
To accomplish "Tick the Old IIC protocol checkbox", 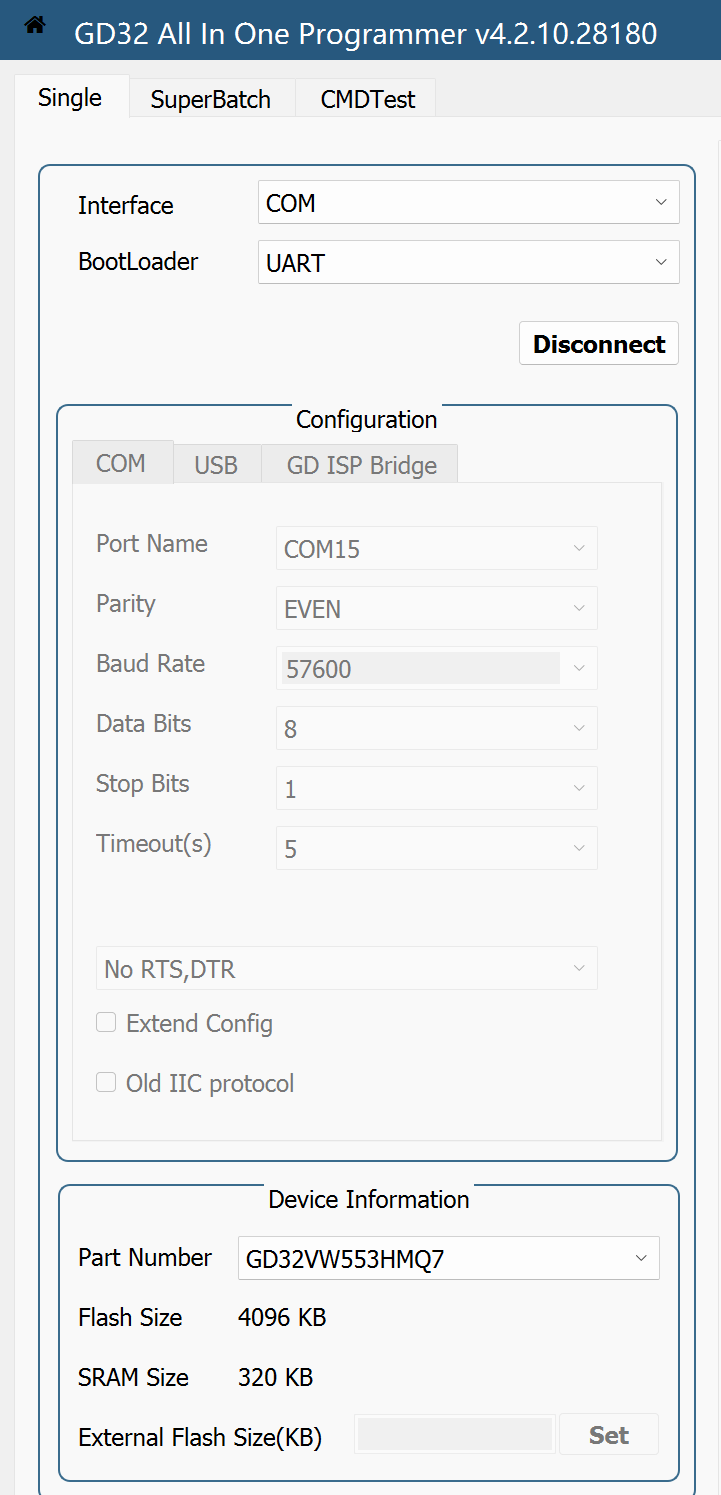I will [106, 1083].
